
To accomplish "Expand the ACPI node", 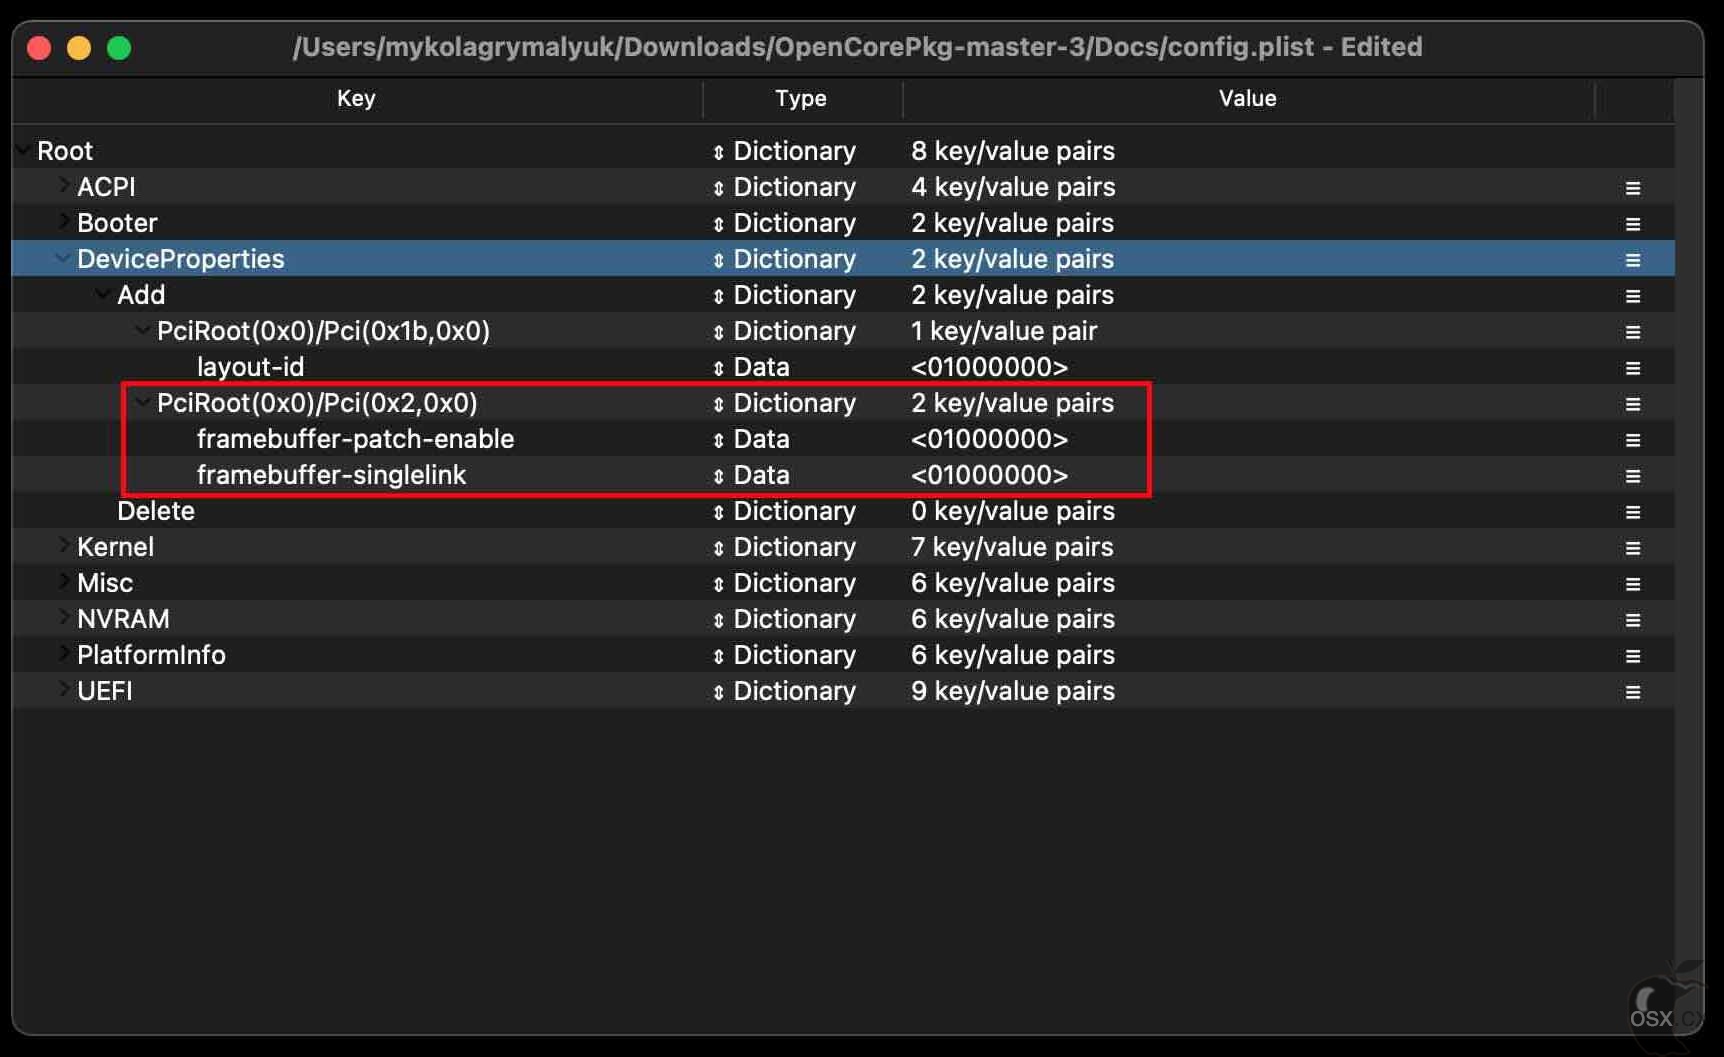I will (x=63, y=185).
